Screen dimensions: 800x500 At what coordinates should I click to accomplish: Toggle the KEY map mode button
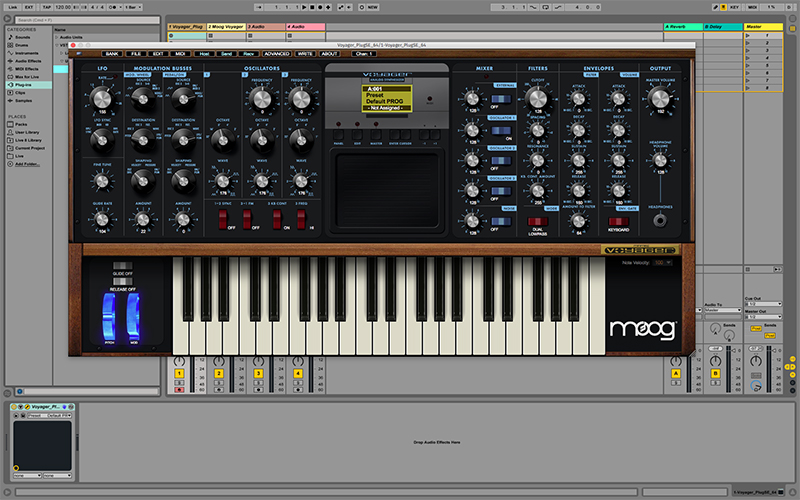click(x=735, y=7)
